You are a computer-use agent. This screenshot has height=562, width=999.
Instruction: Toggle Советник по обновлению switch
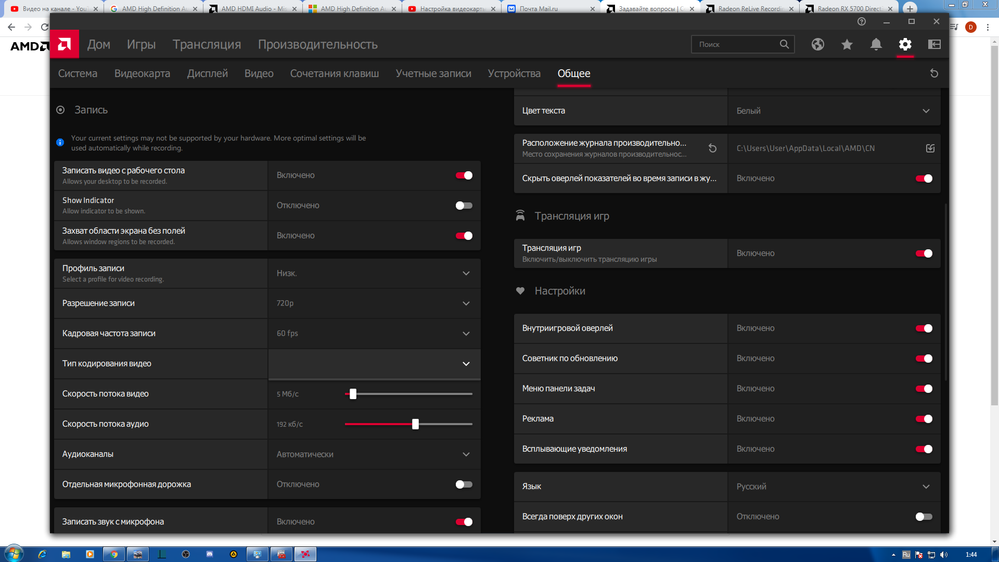coord(924,358)
